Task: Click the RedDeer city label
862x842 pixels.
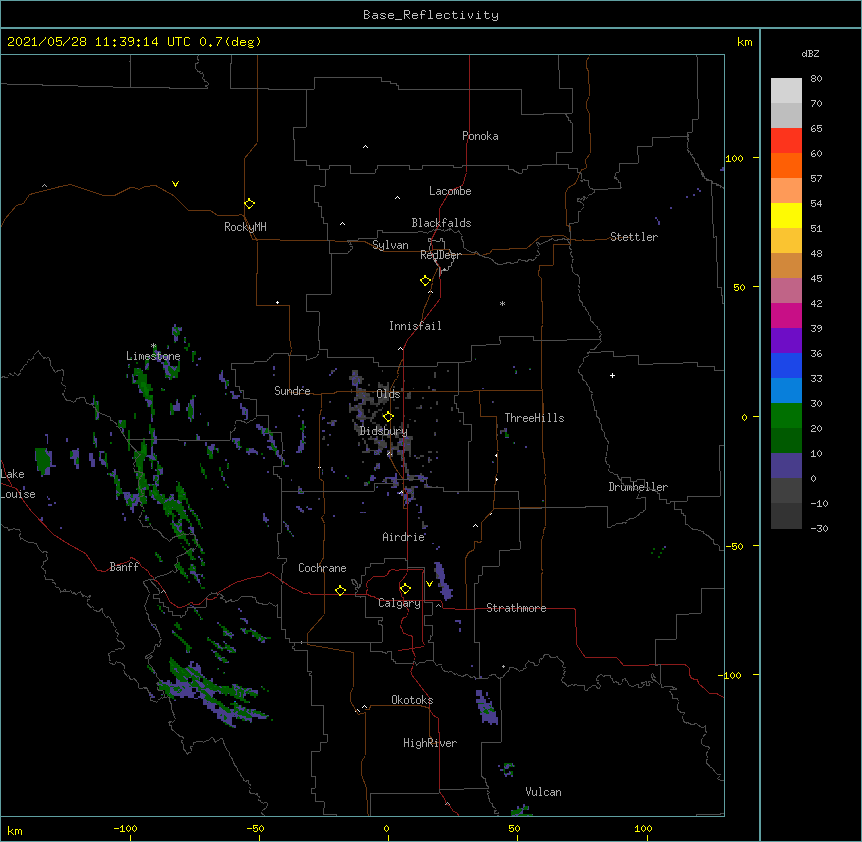Action: 440,255
